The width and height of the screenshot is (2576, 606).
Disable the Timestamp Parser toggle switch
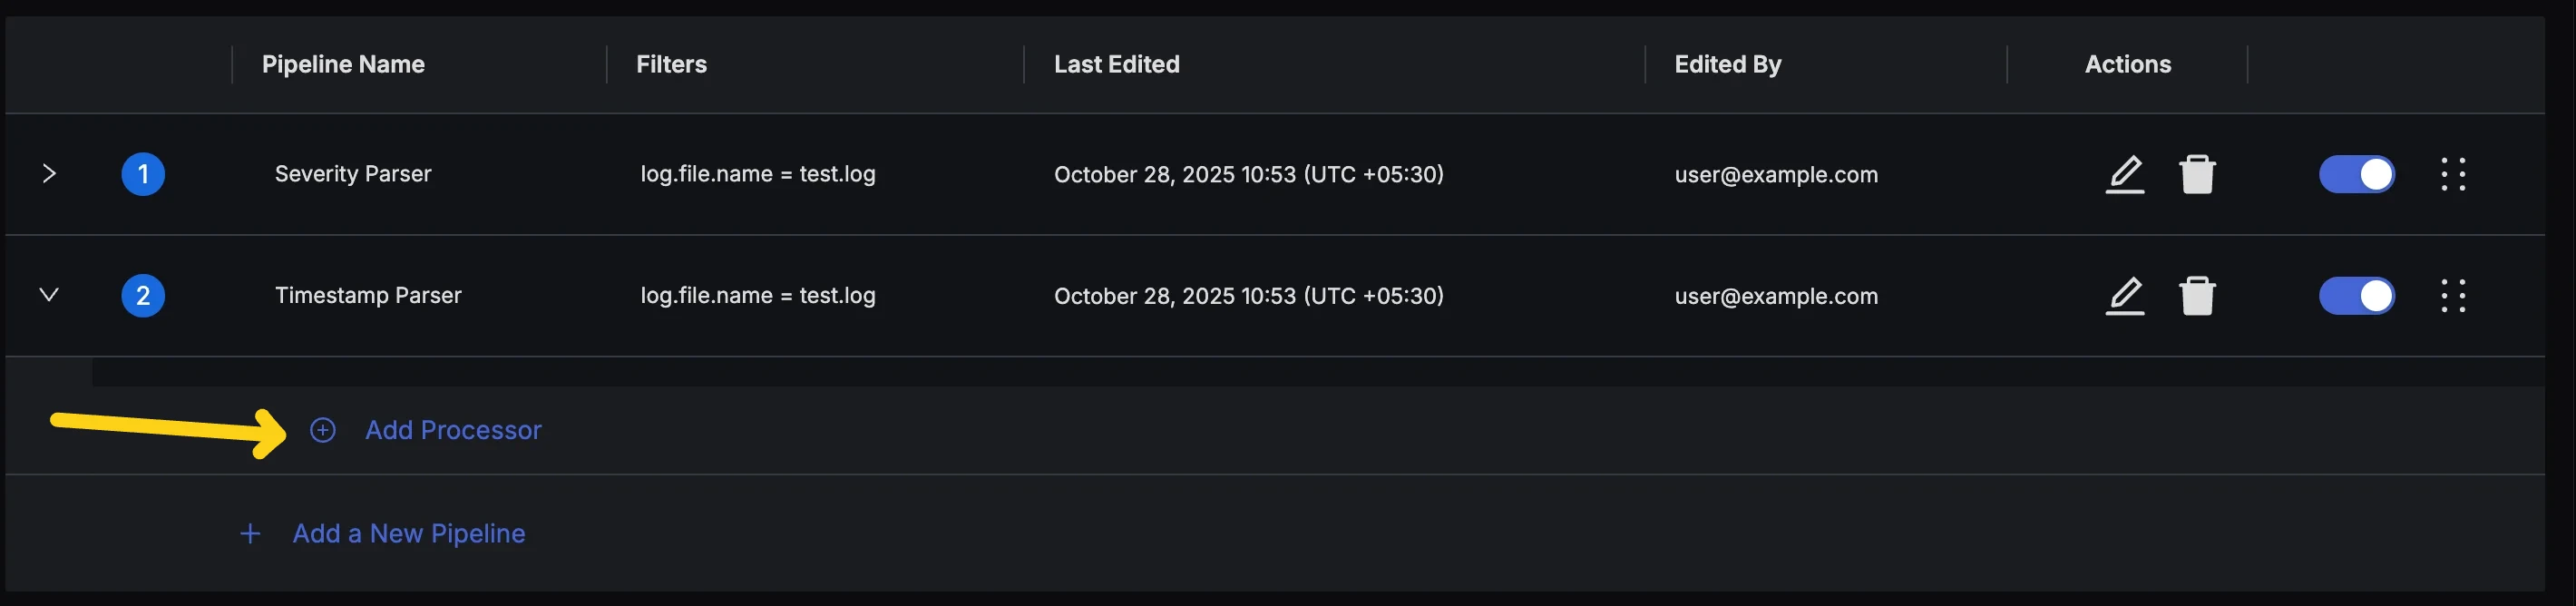[x=2358, y=295]
